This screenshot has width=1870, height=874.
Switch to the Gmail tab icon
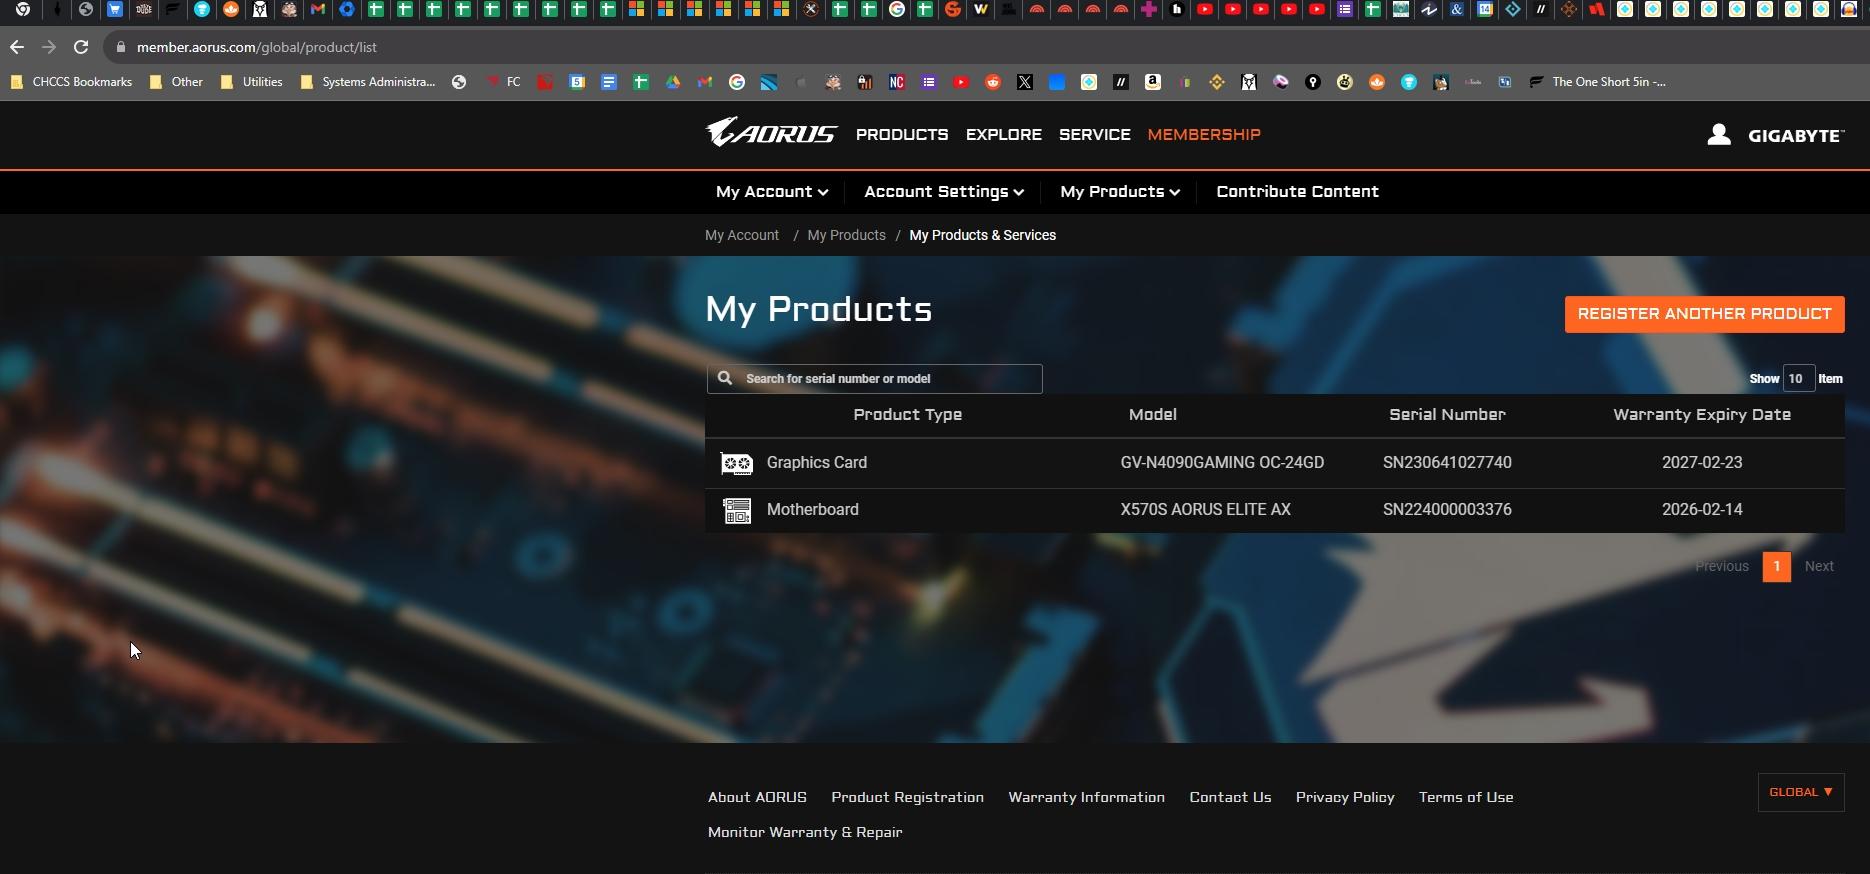318,10
